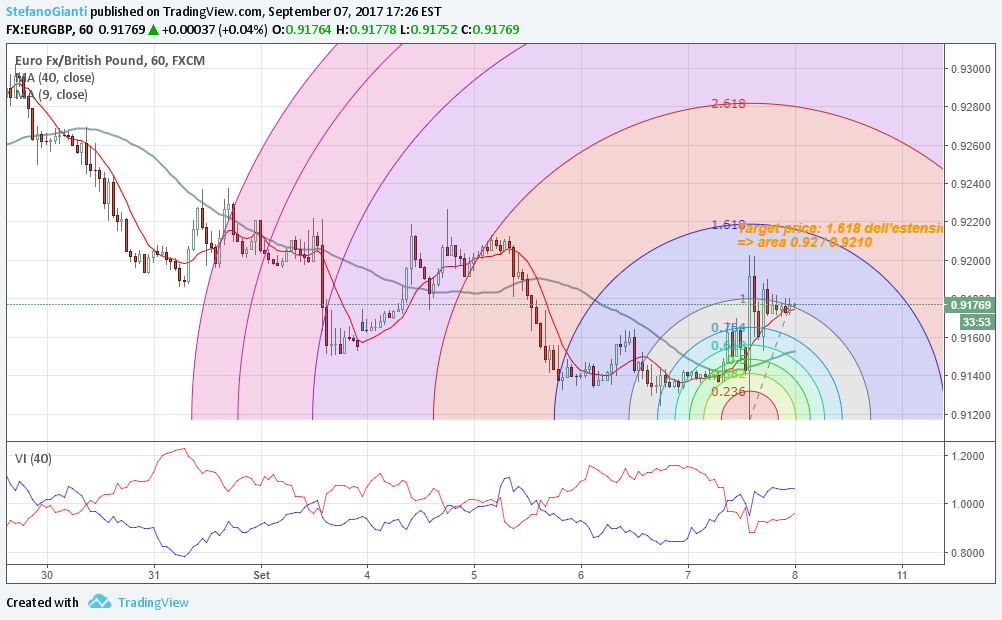Click the TradingView cloud logo icon
Viewport: 1002px width, 620px height.
pos(100,601)
